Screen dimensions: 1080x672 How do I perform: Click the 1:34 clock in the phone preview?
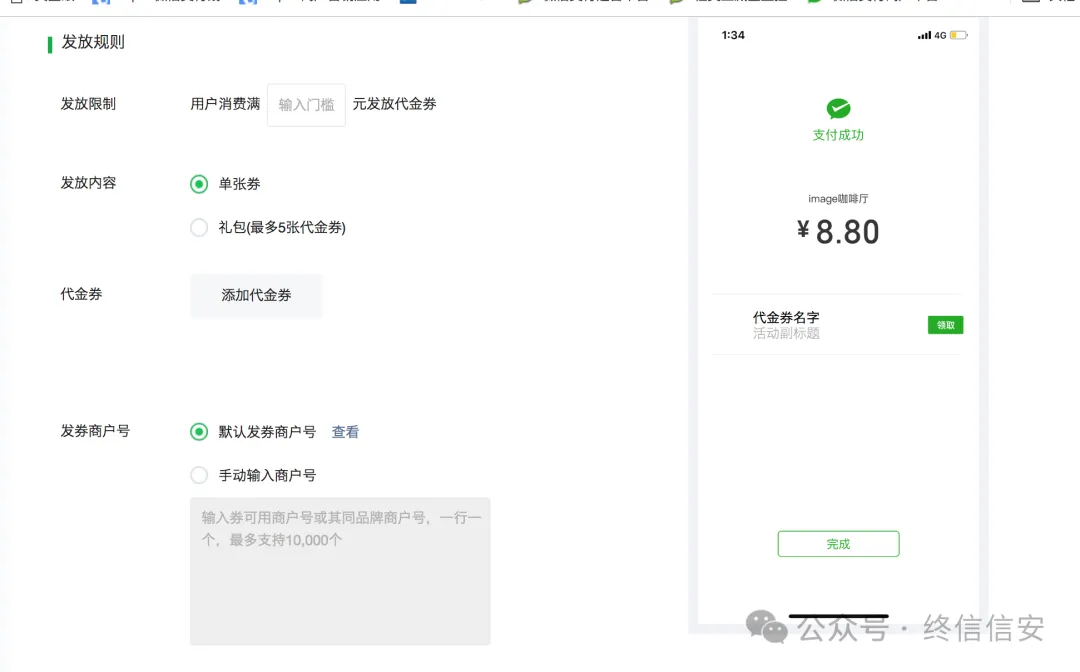733,34
